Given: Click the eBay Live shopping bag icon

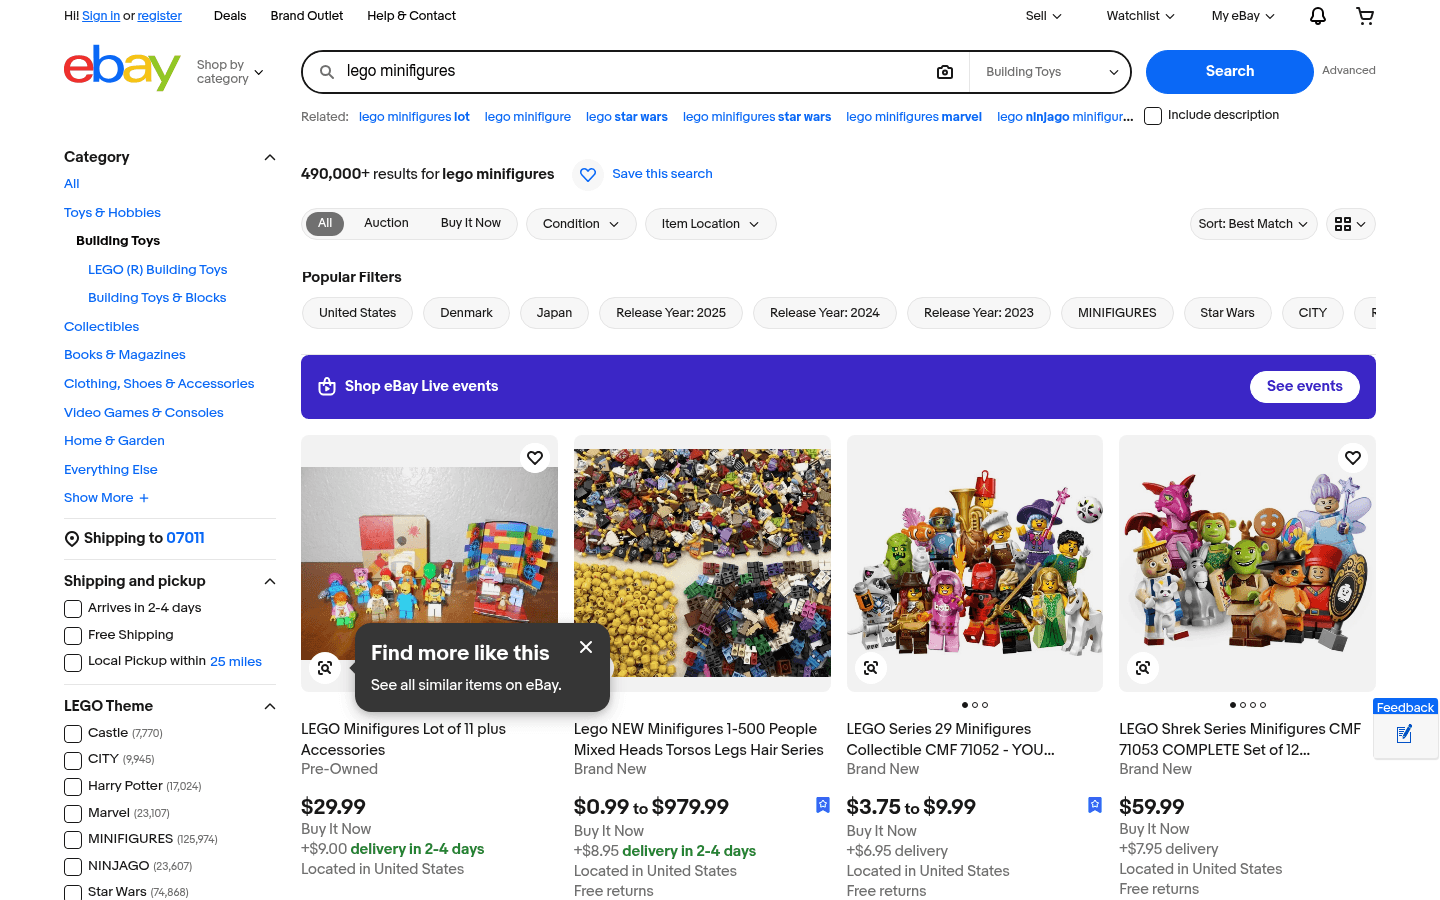Looking at the screenshot, I should tap(327, 387).
